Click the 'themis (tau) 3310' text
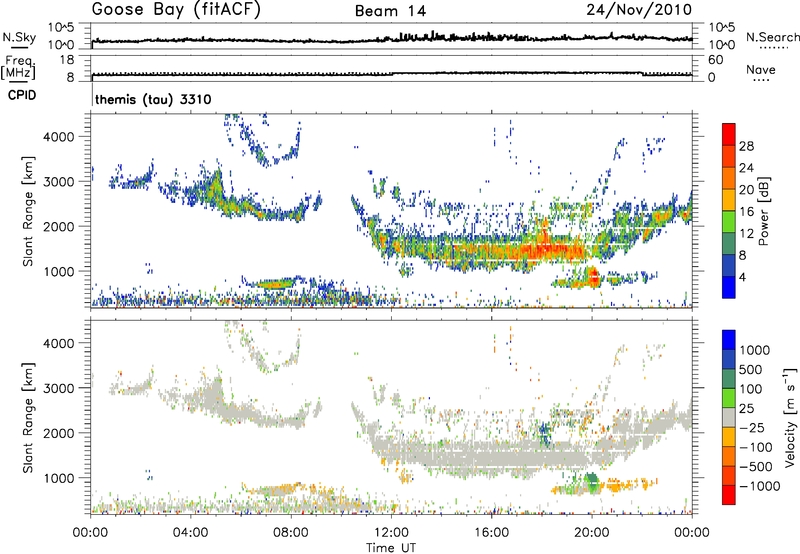The width and height of the screenshot is (800, 554). point(153,99)
